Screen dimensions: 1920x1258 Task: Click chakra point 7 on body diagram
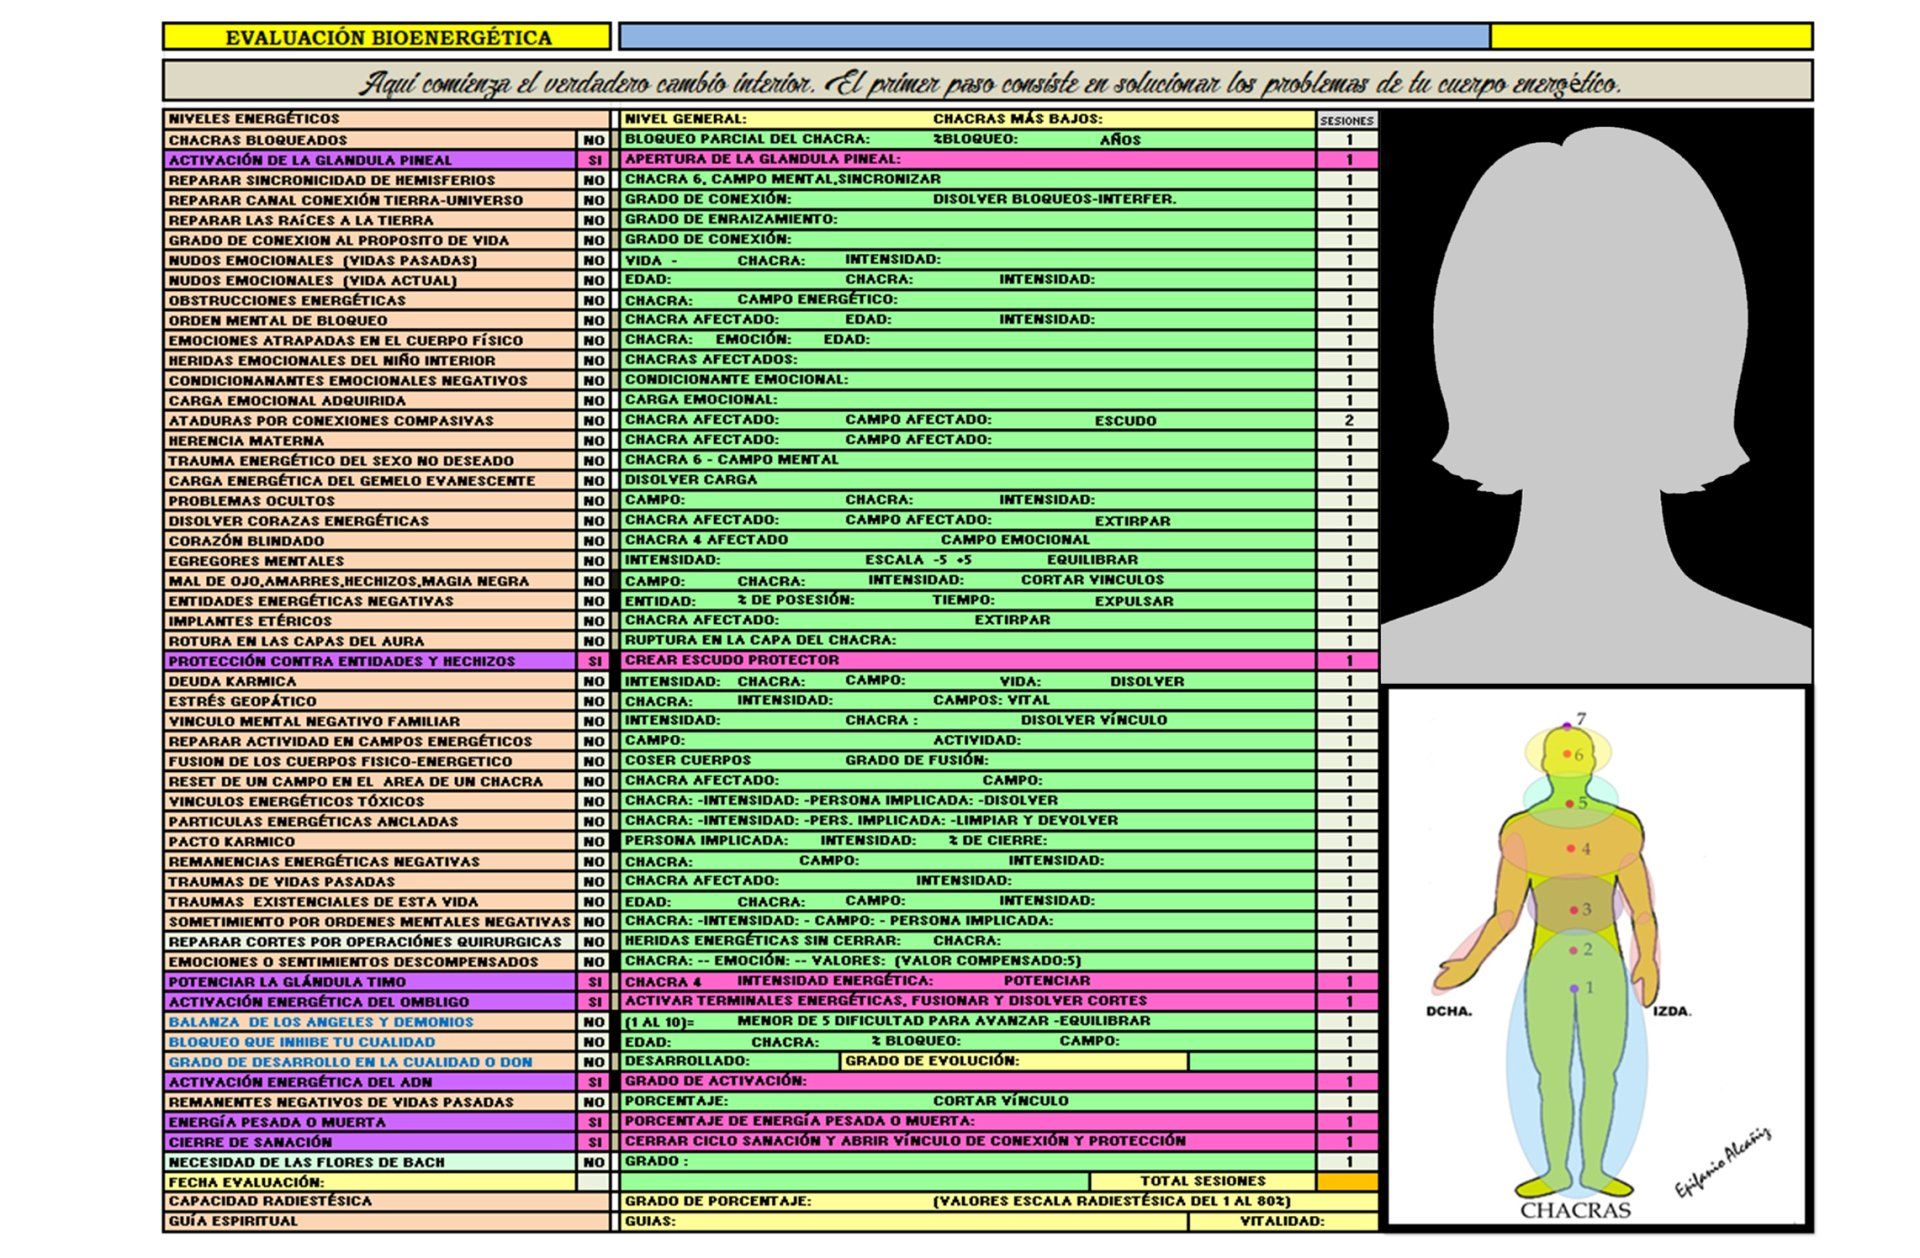[x=1567, y=725]
